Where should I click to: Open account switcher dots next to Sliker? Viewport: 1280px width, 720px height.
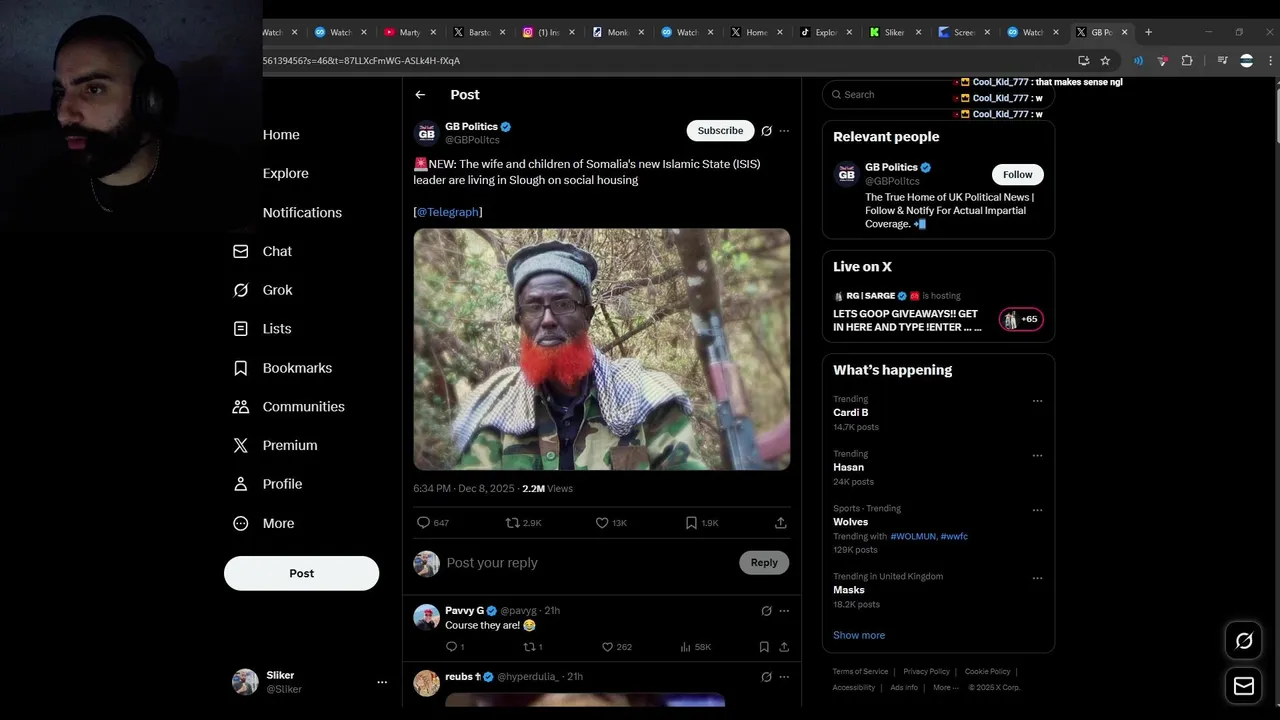[x=382, y=682]
